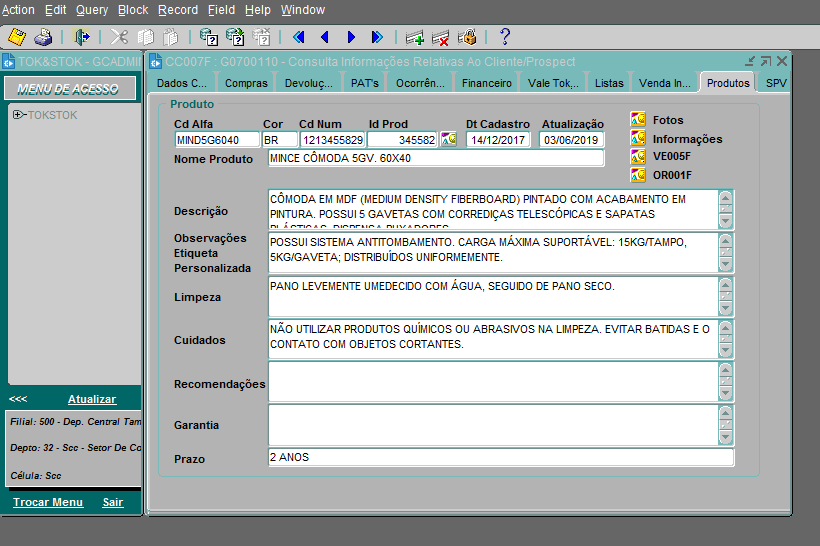Click the icon next to Id Prod field
Screen dimensions: 820x546
(449, 139)
